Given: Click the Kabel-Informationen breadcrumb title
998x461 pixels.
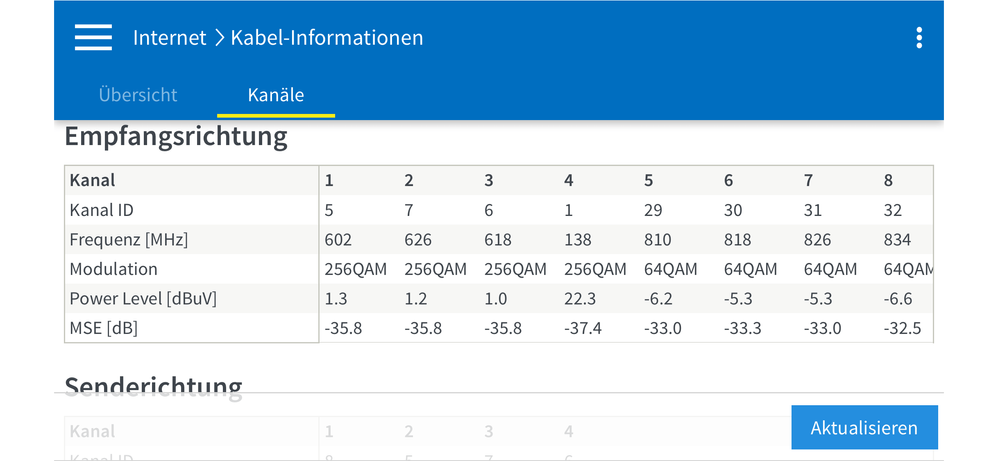Looking at the screenshot, I should pyautogui.click(x=327, y=38).
